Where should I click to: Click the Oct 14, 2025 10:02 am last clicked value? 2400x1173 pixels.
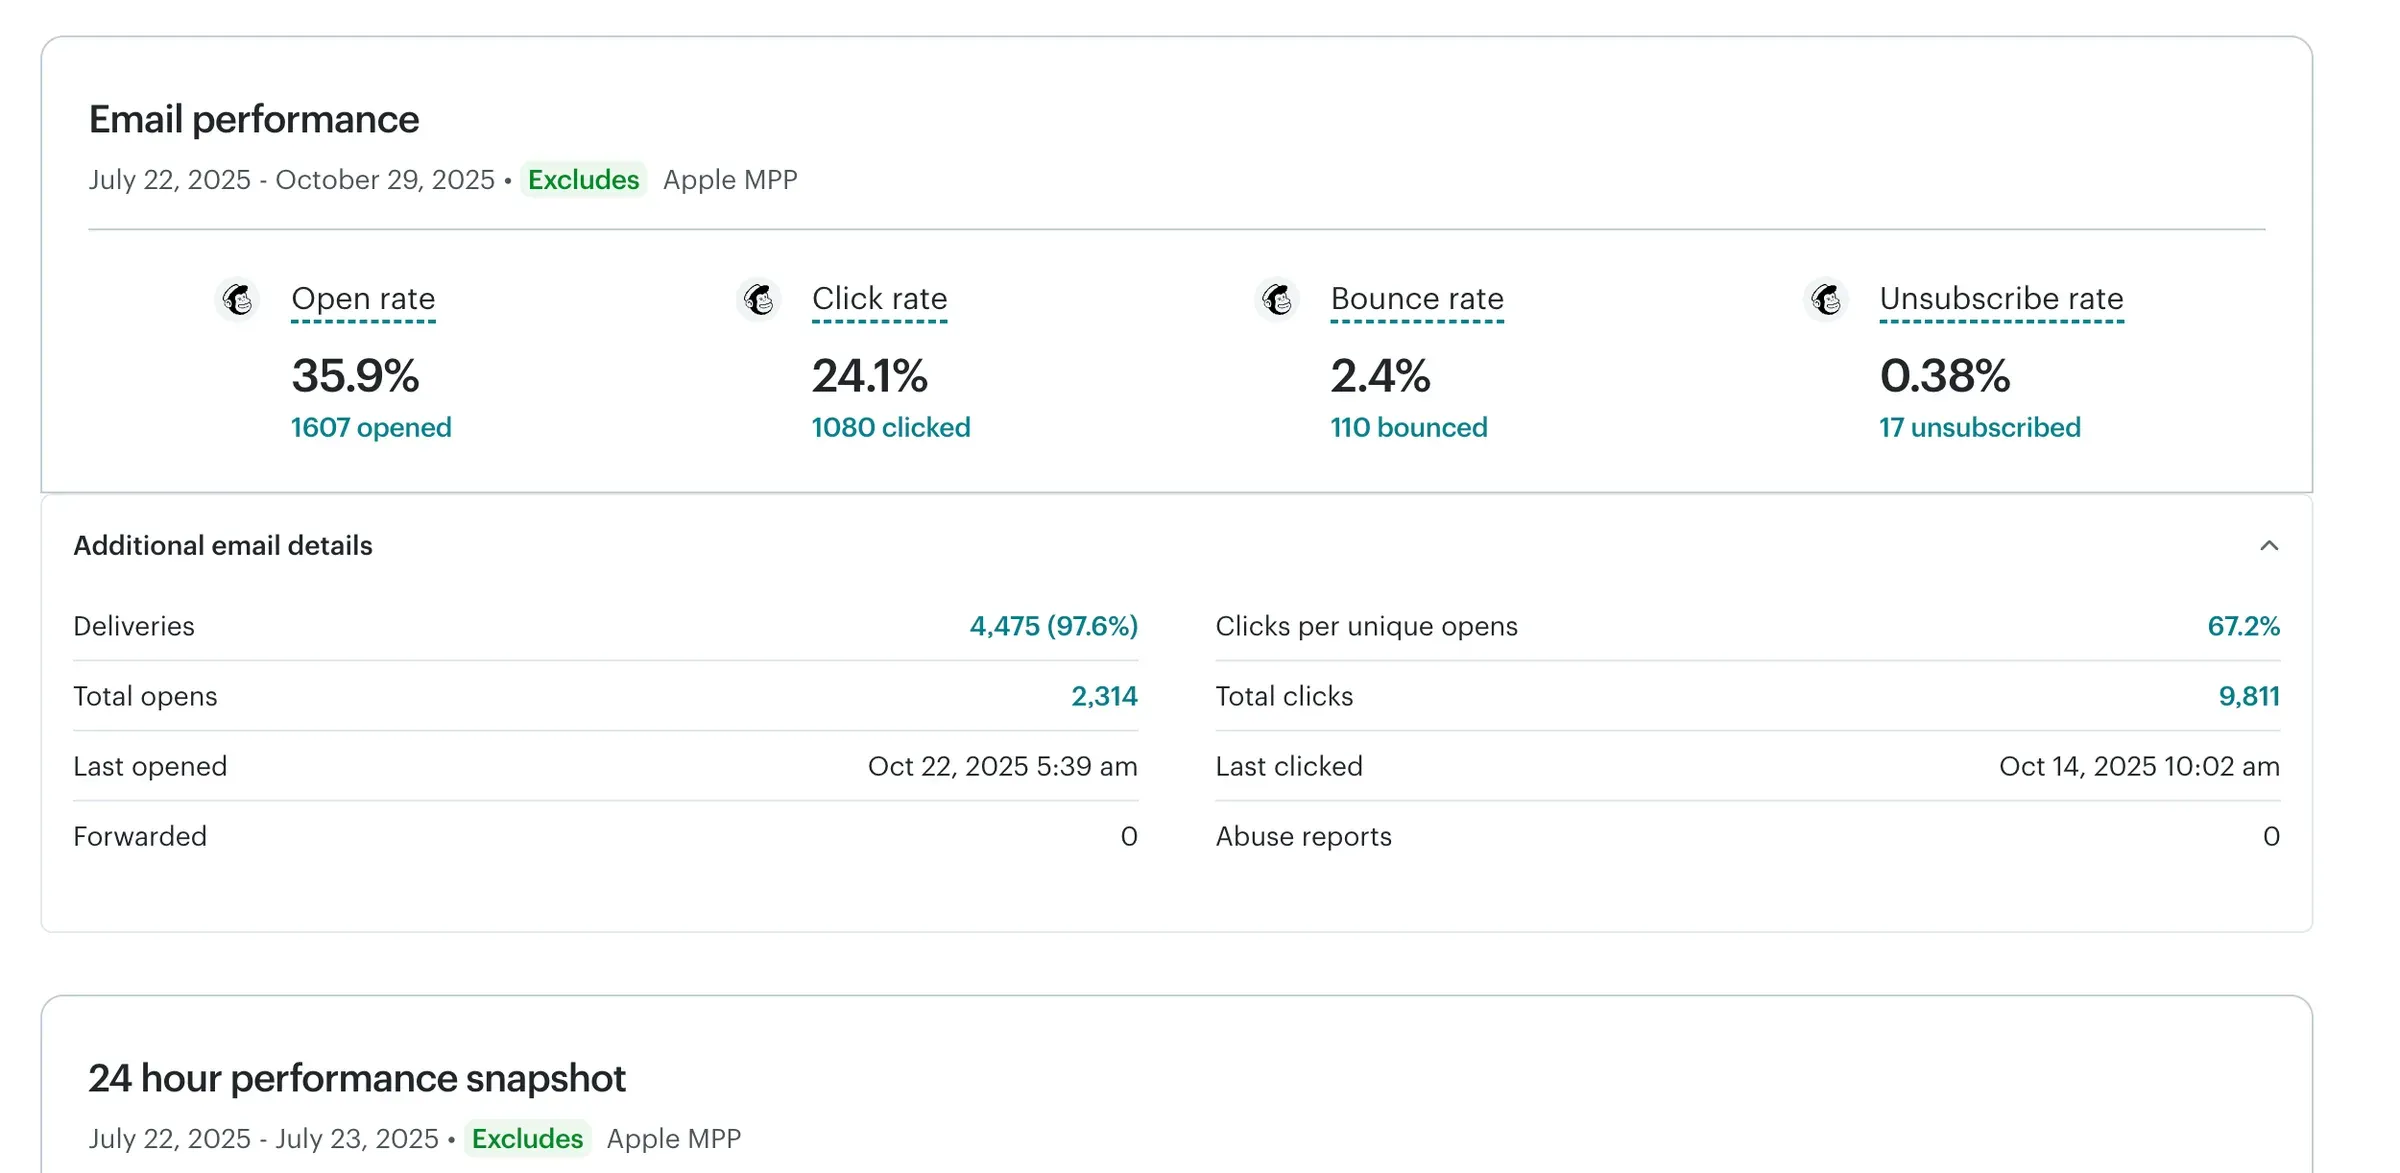pos(2140,766)
